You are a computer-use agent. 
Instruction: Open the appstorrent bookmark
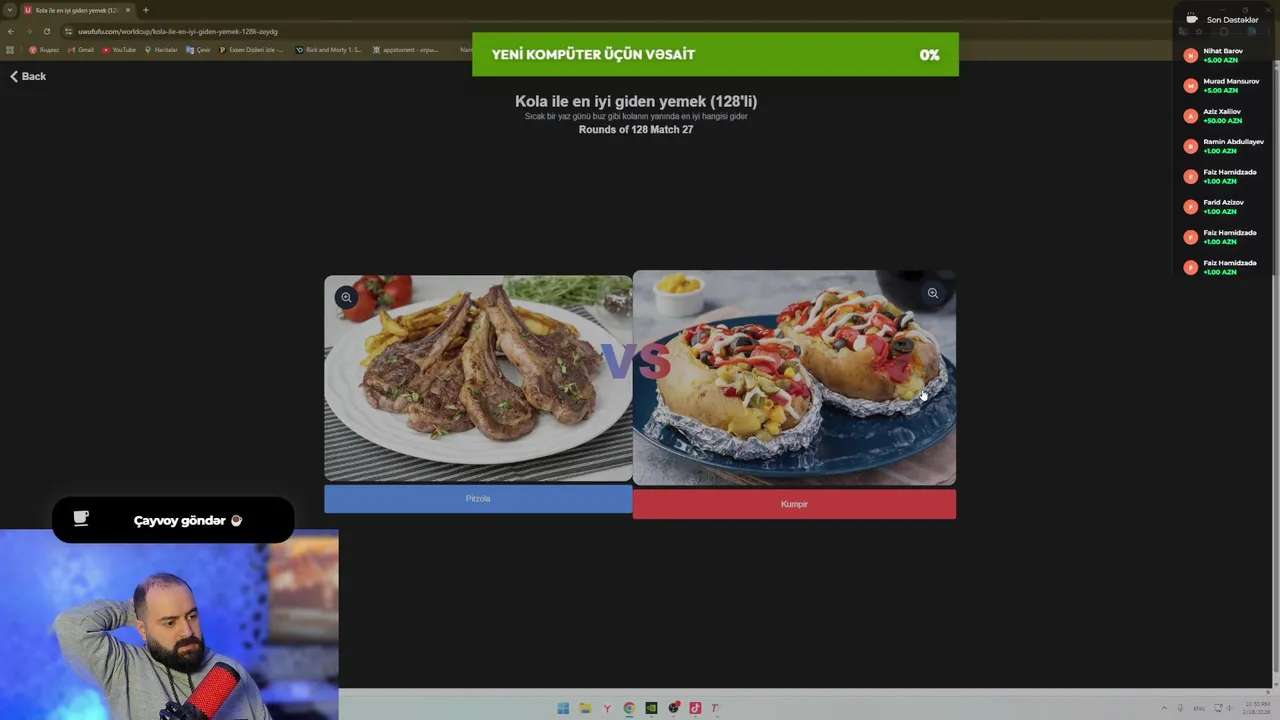(405, 49)
